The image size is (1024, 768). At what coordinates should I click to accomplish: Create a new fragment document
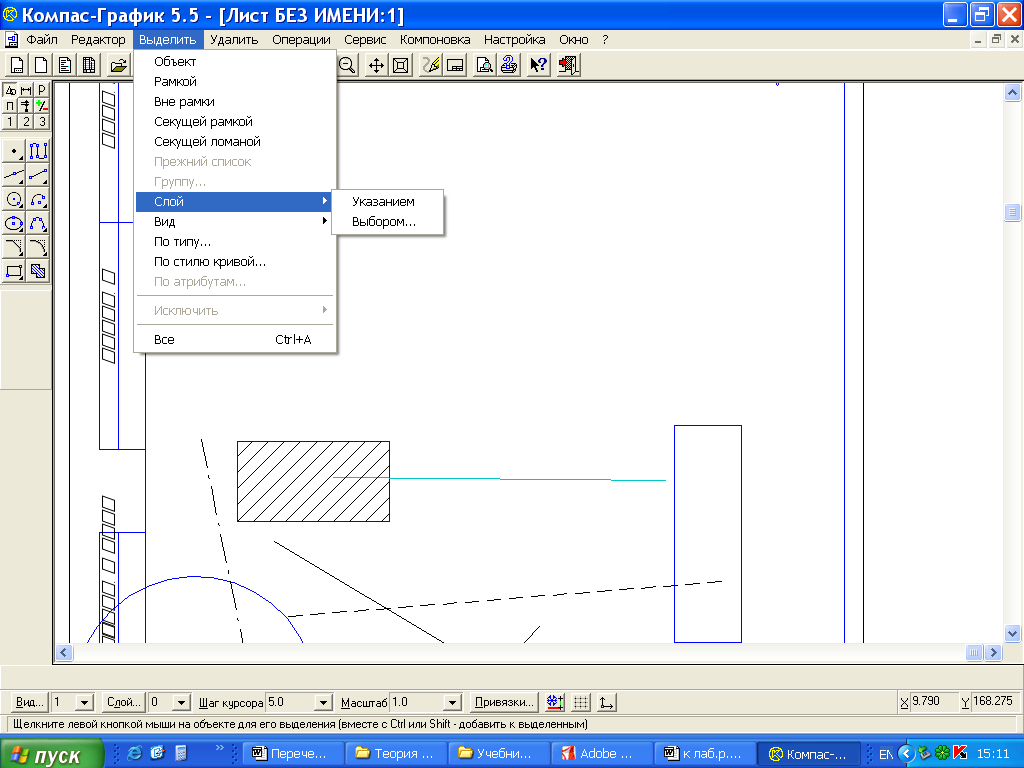[41, 65]
